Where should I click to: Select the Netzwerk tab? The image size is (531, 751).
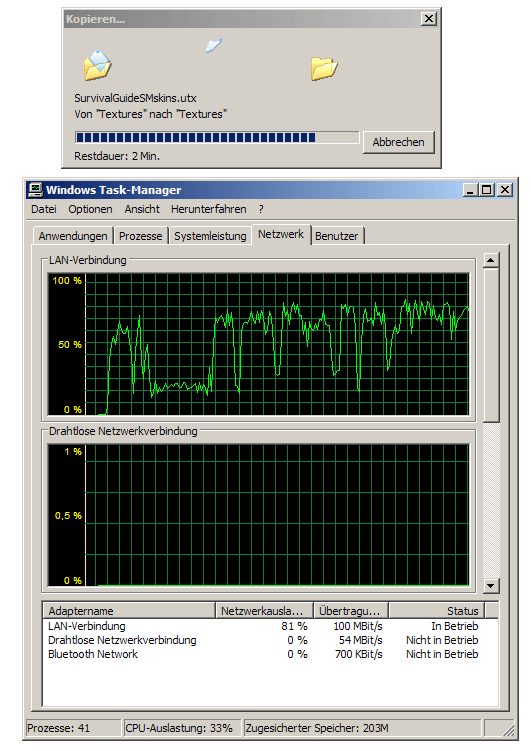tap(281, 234)
